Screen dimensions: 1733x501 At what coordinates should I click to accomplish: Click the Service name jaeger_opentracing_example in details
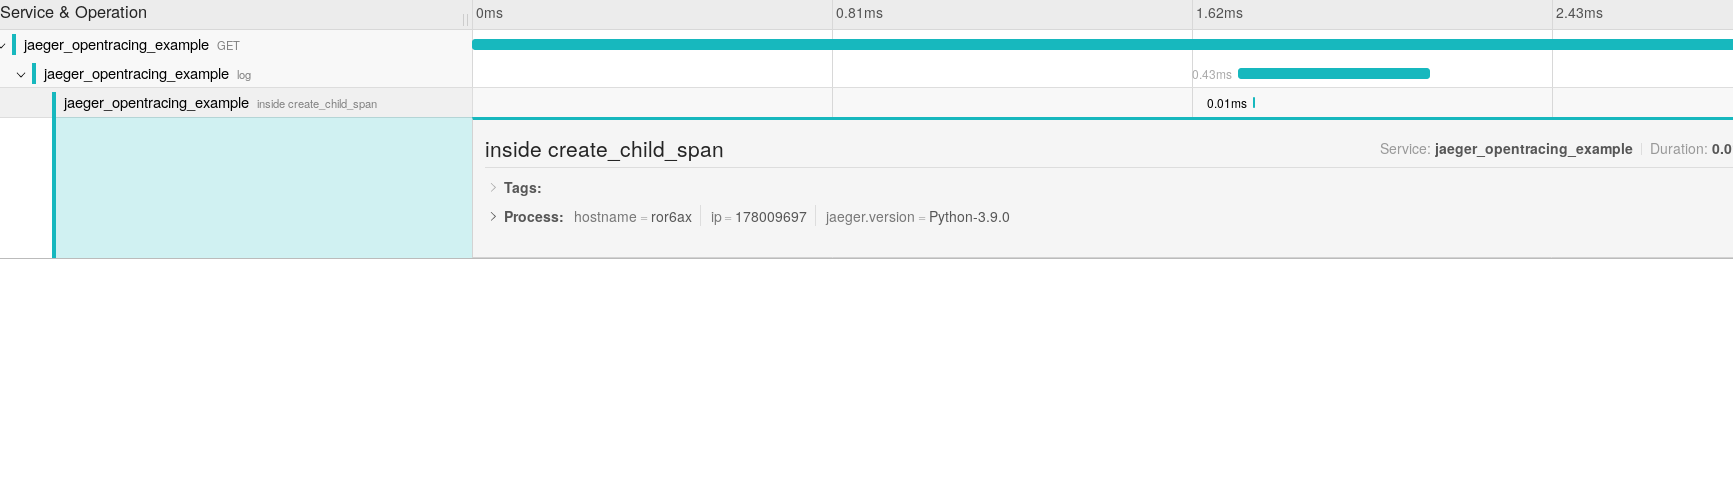click(1533, 149)
